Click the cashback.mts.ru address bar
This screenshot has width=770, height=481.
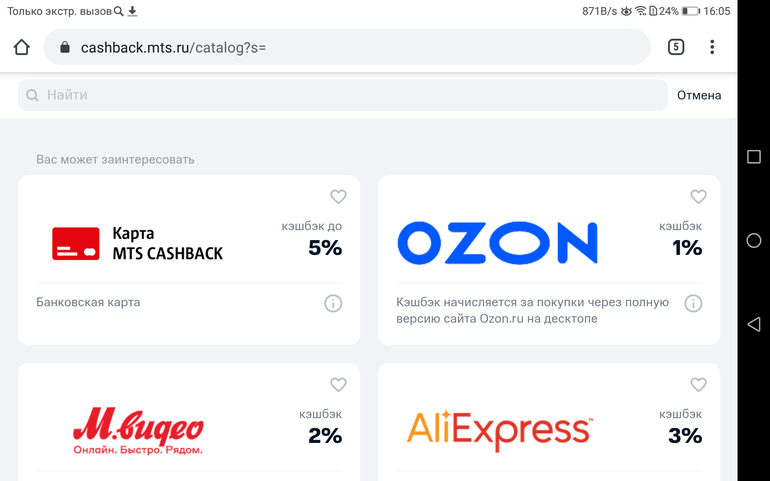pyautogui.click(x=350, y=47)
